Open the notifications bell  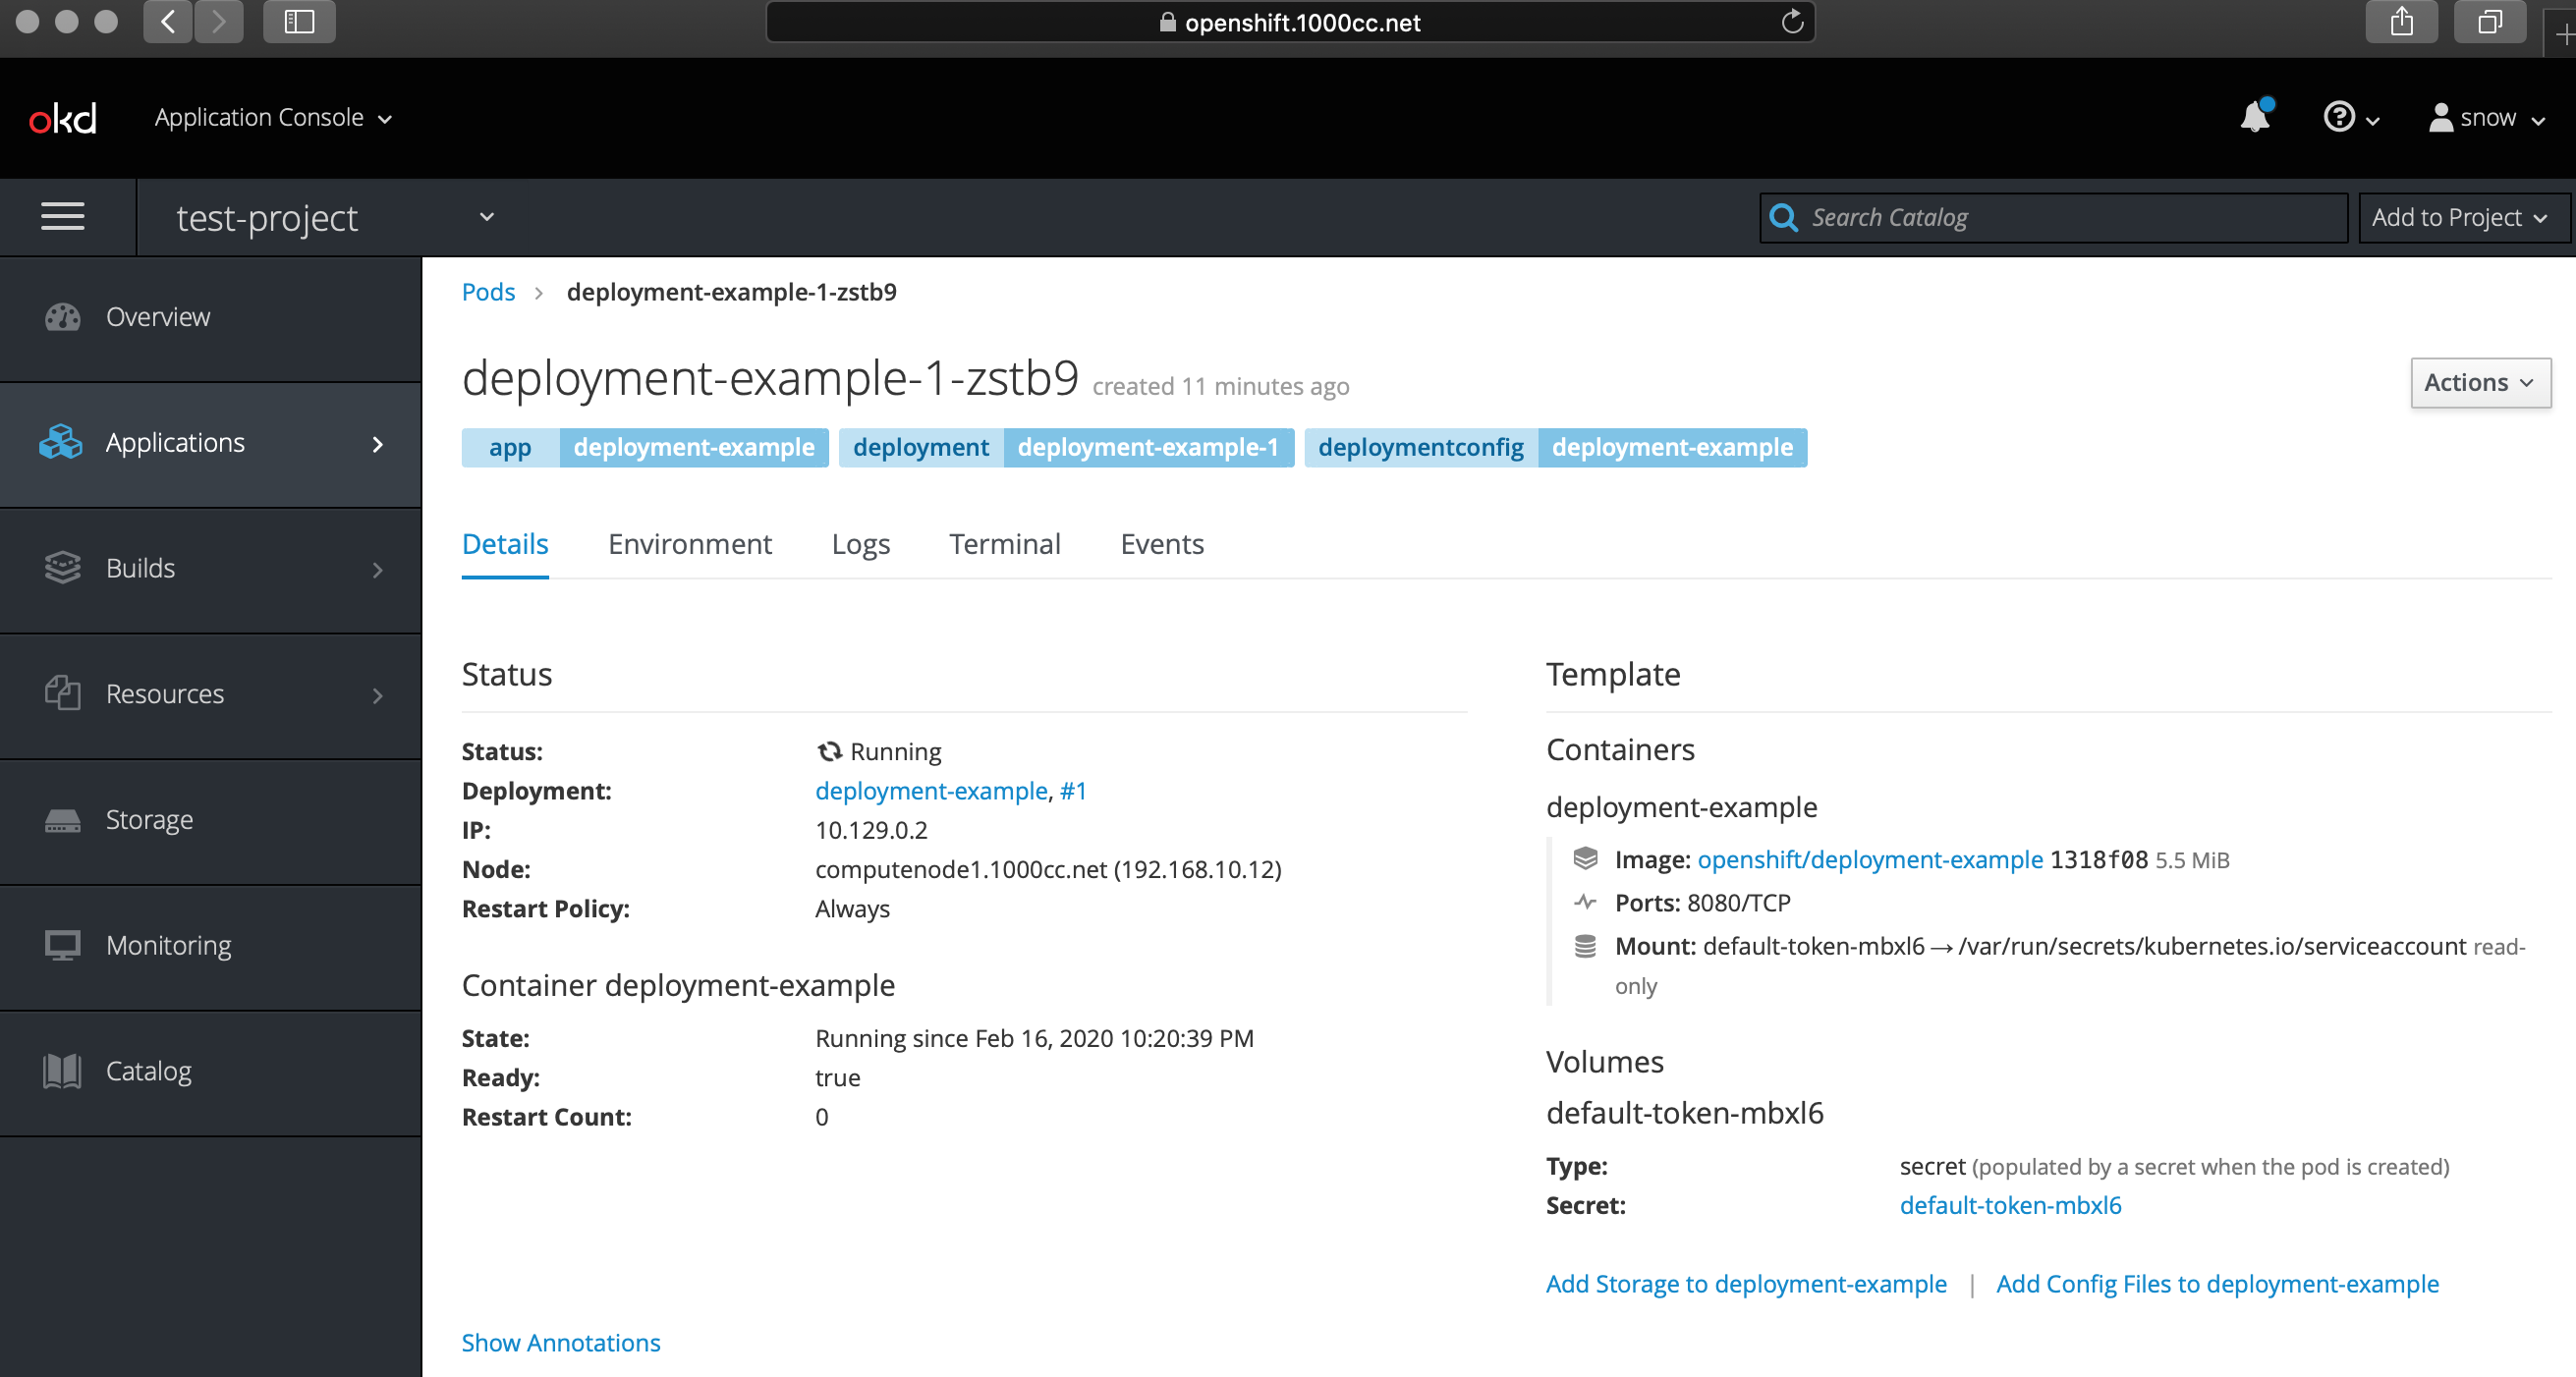pos(2255,116)
